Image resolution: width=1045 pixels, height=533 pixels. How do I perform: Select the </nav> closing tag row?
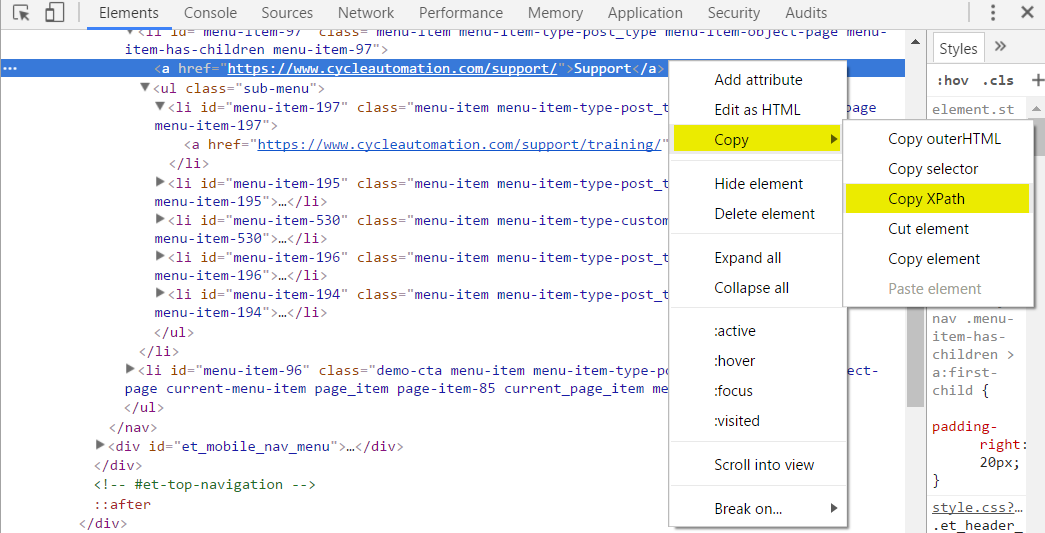133,427
